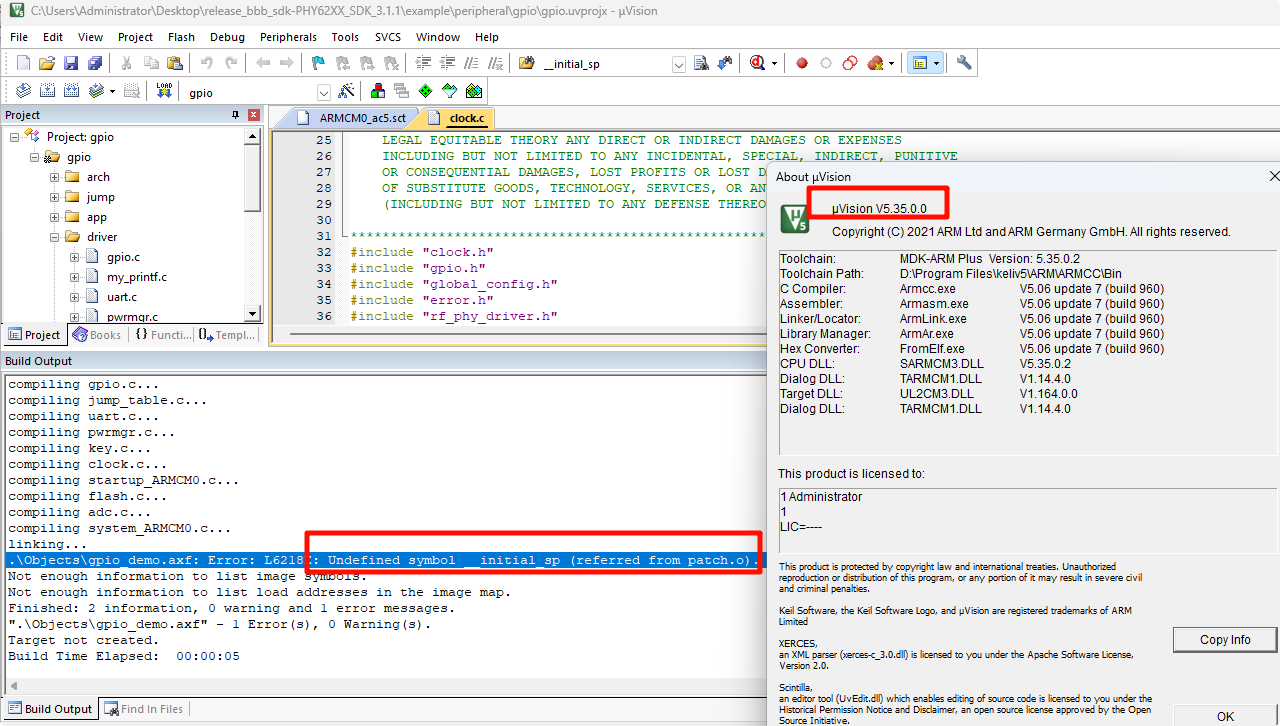Click Project panel vertical scrollbar

click(x=253, y=225)
